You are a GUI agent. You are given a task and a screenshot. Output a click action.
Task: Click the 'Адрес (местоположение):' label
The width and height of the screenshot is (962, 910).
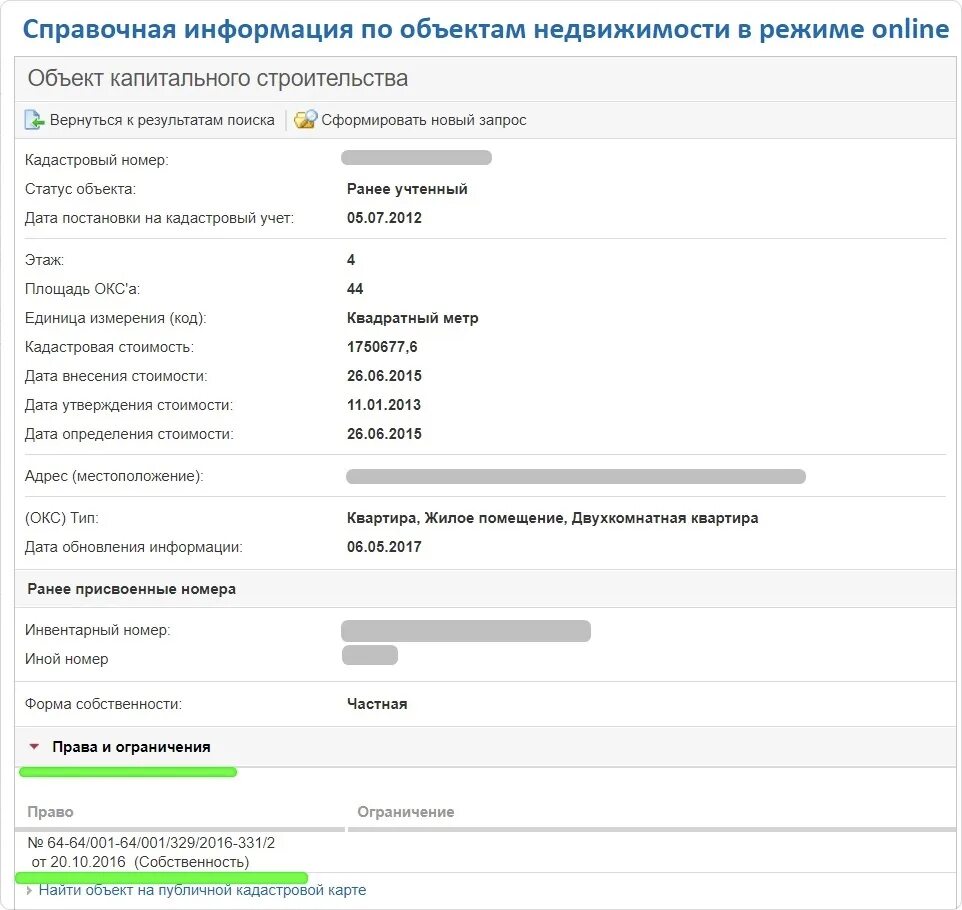tap(114, 476)
